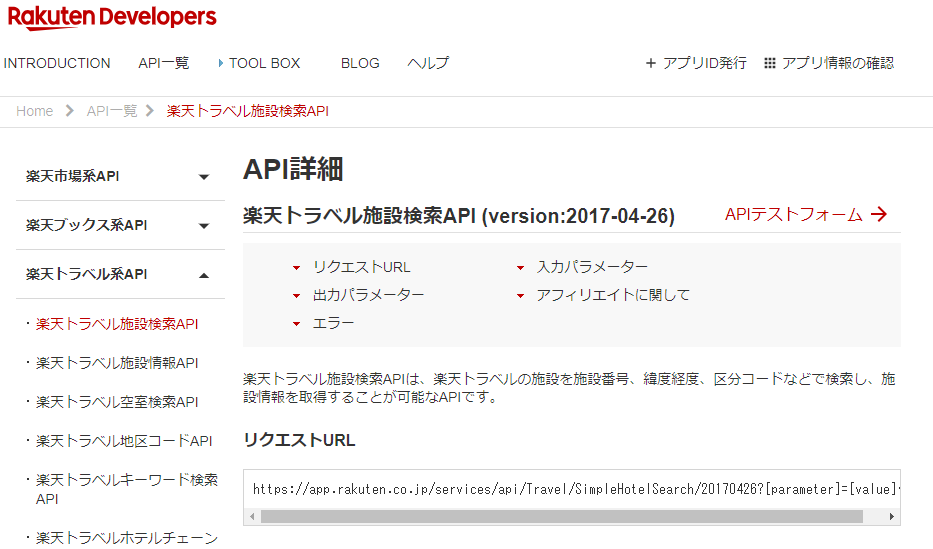Click scrollbar right arrow of URL box

(891, 516)
